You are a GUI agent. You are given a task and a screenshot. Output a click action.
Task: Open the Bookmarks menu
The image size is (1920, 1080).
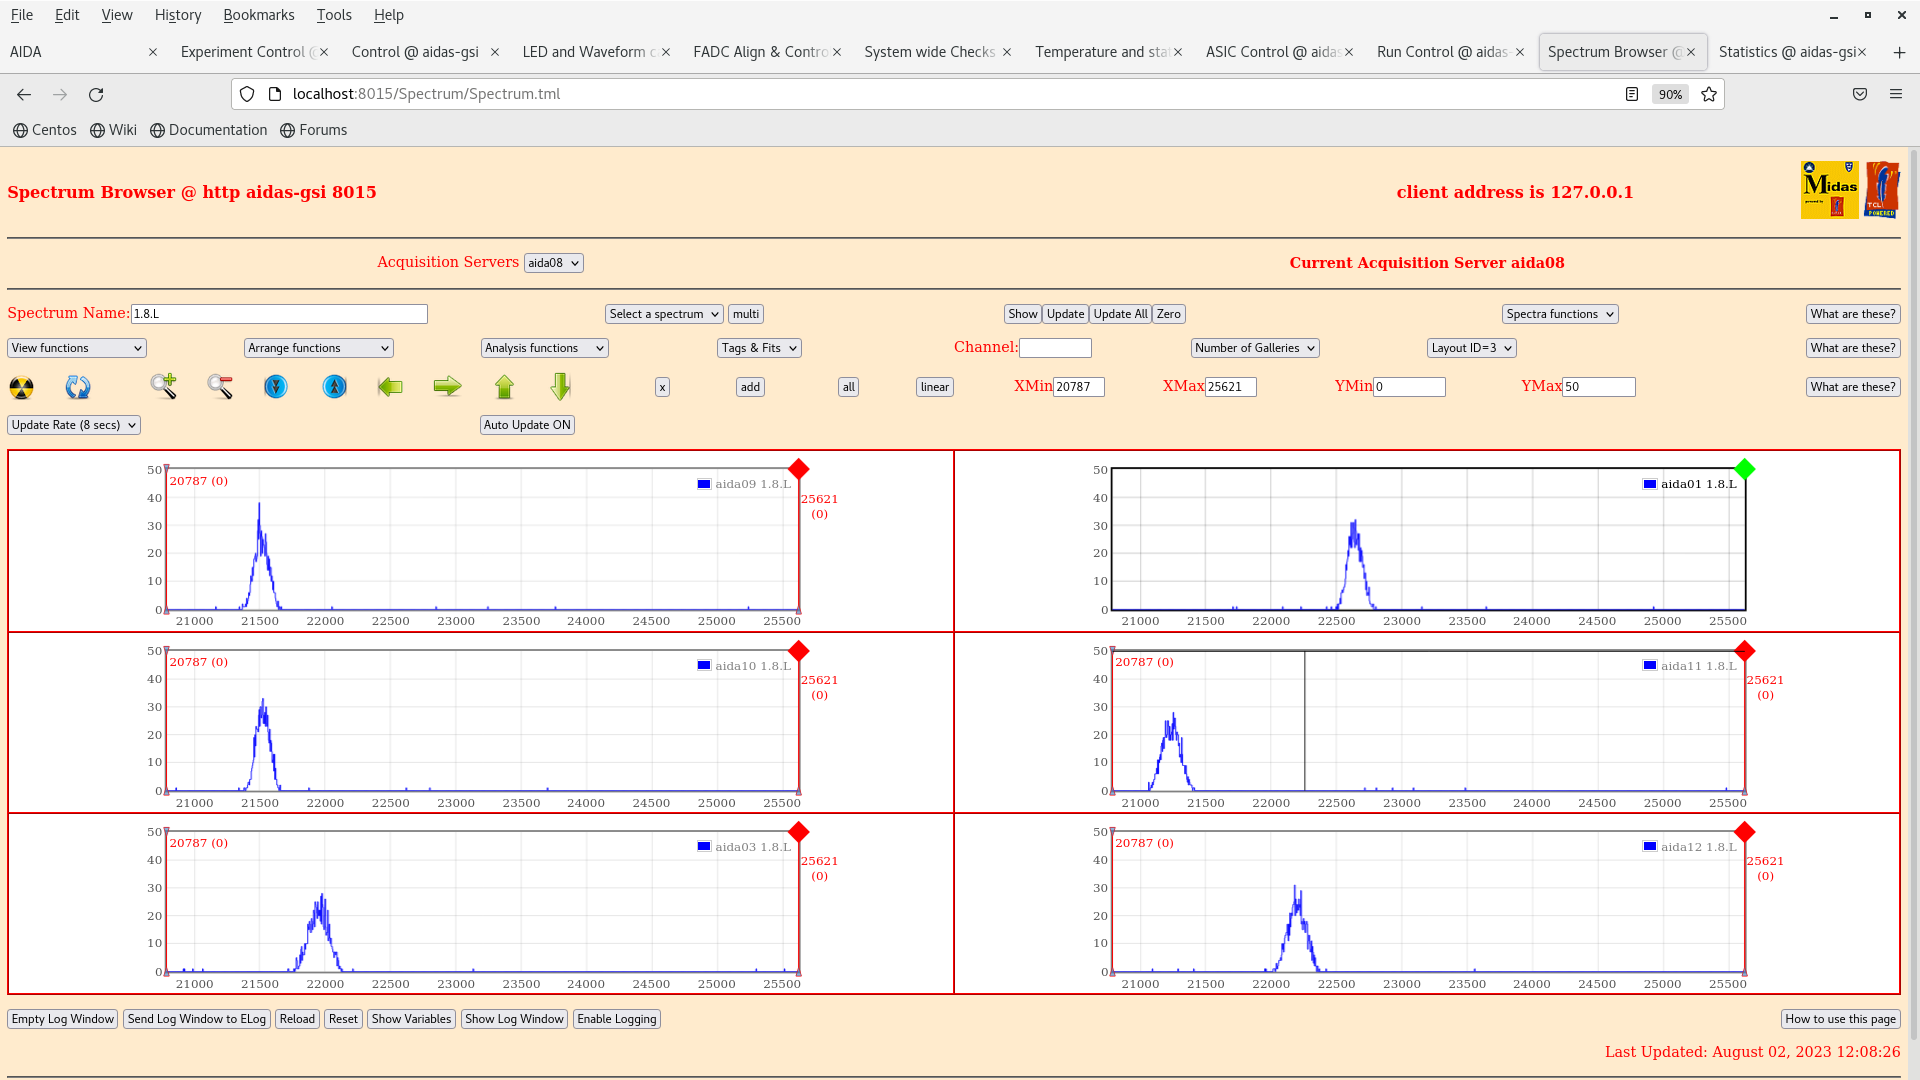(x=258, y=15)
